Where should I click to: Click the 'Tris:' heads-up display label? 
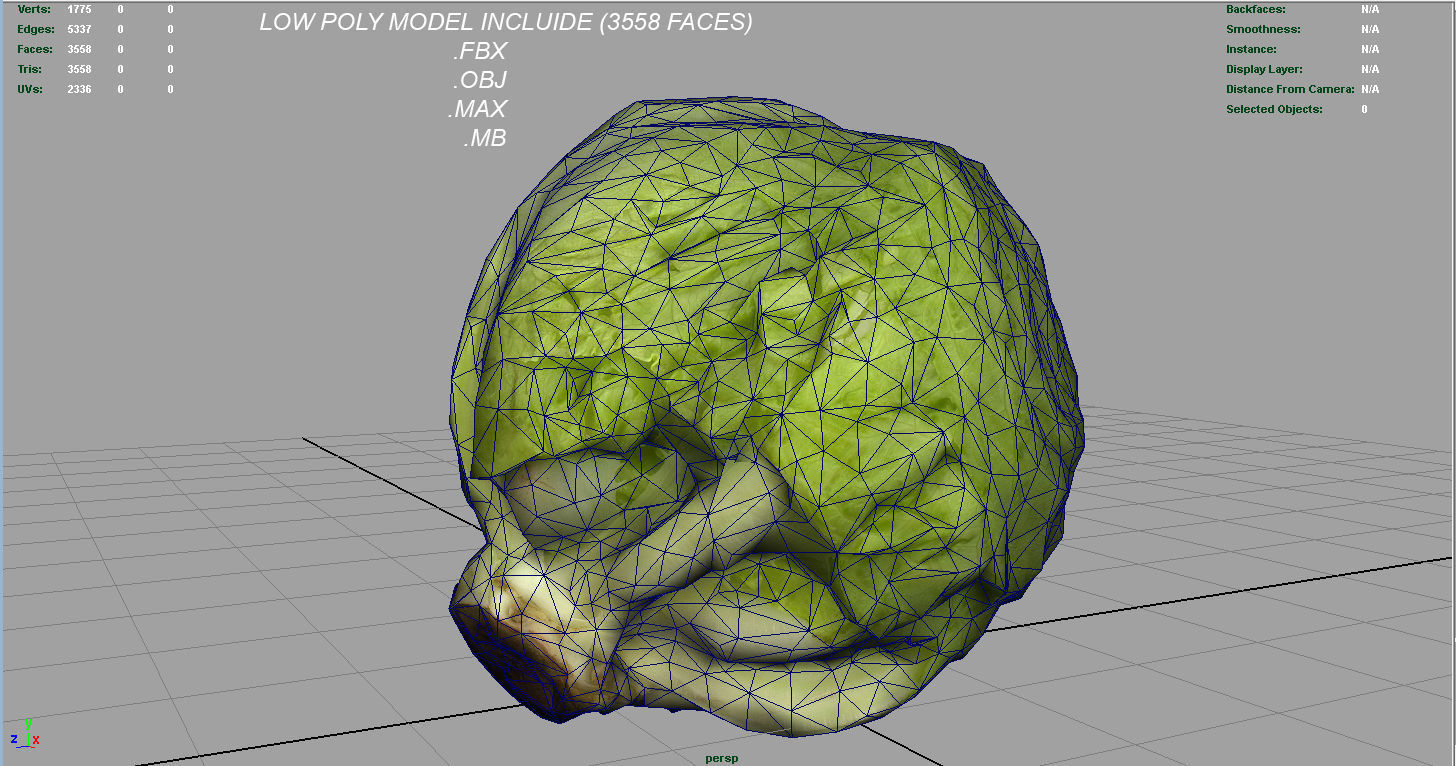31,69
